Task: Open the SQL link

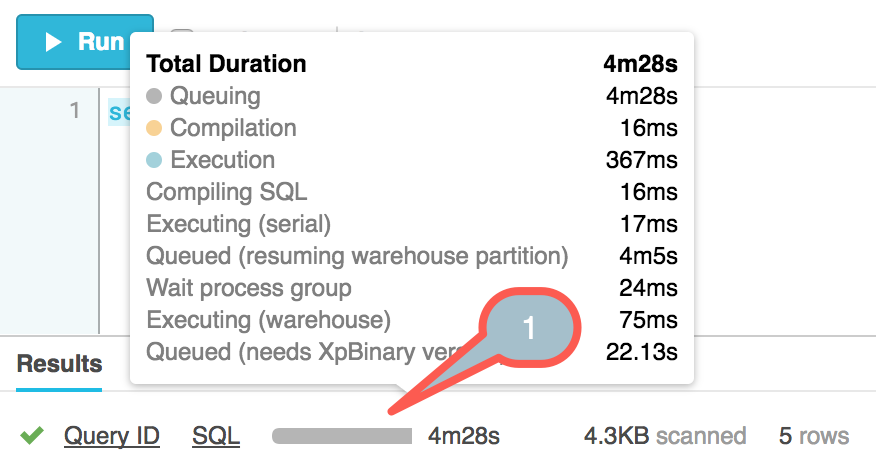Action: [216, 436]
